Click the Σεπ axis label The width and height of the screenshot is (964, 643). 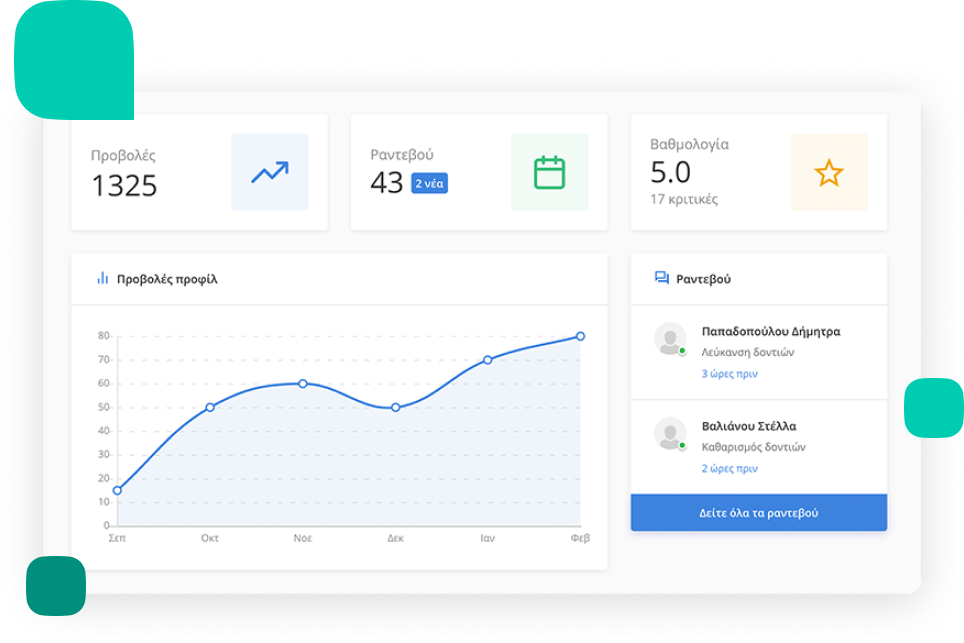click(x=117, y=538)
